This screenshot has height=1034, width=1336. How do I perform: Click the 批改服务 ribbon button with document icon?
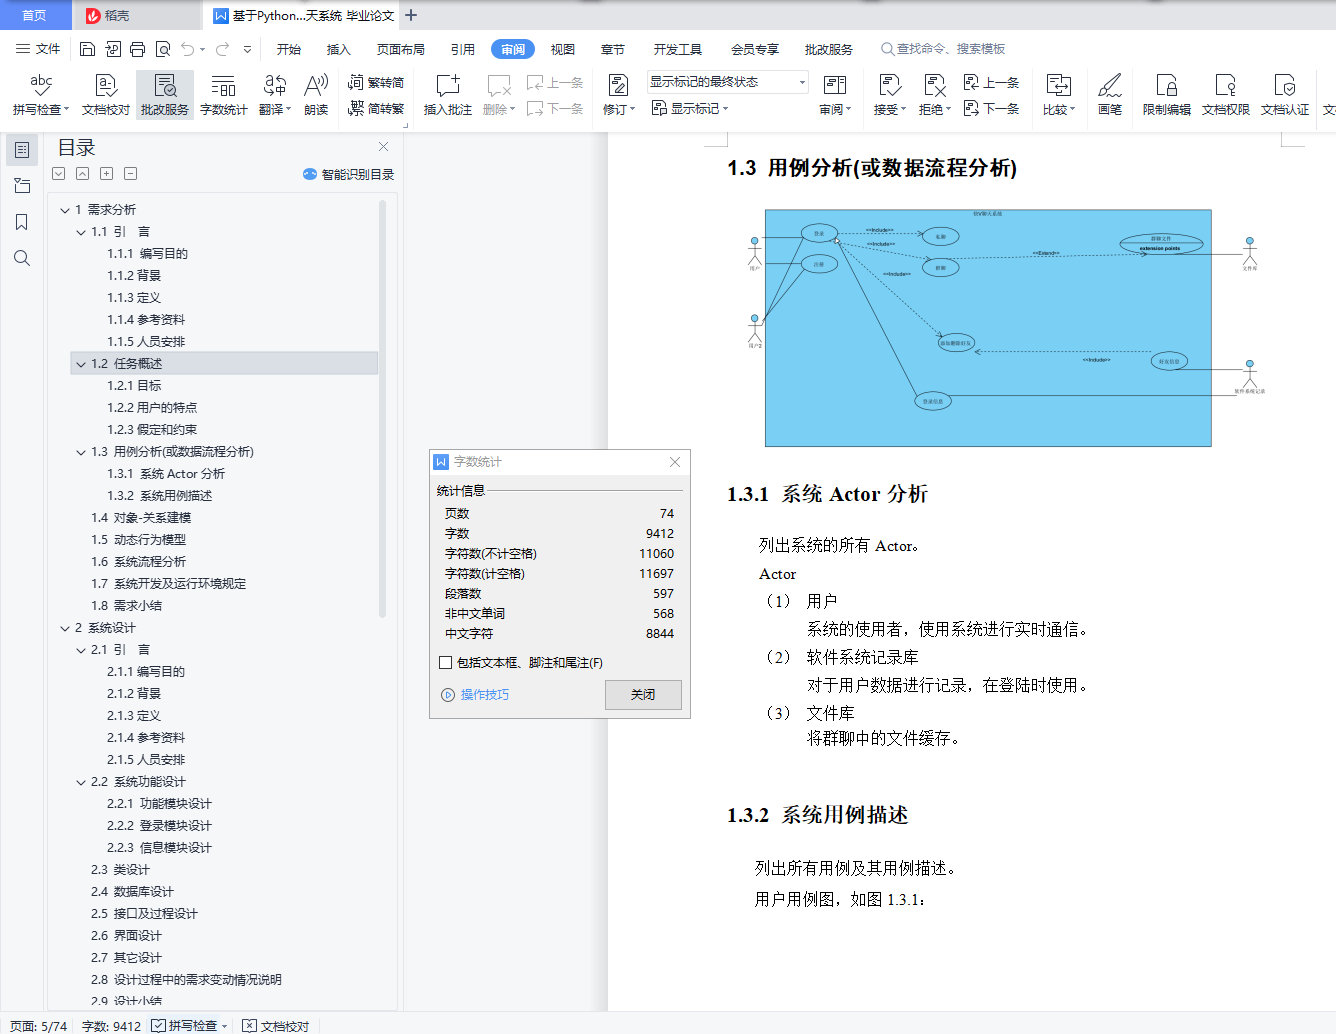165,95
